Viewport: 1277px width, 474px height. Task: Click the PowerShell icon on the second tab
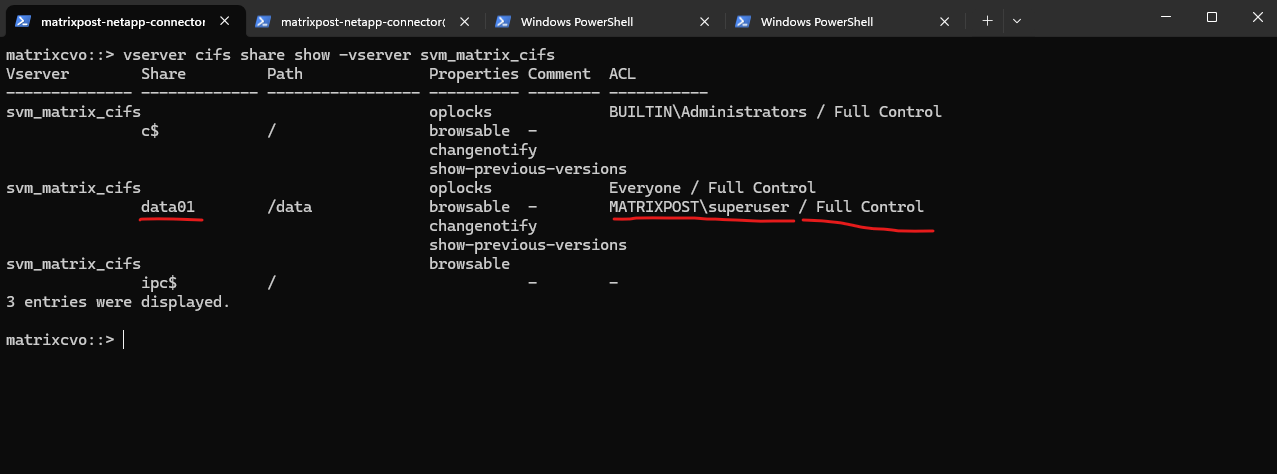(263, 21)
